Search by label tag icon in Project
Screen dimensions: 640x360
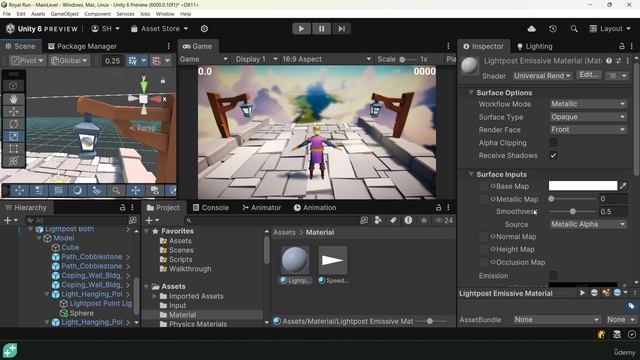click(x=393, y=220)
